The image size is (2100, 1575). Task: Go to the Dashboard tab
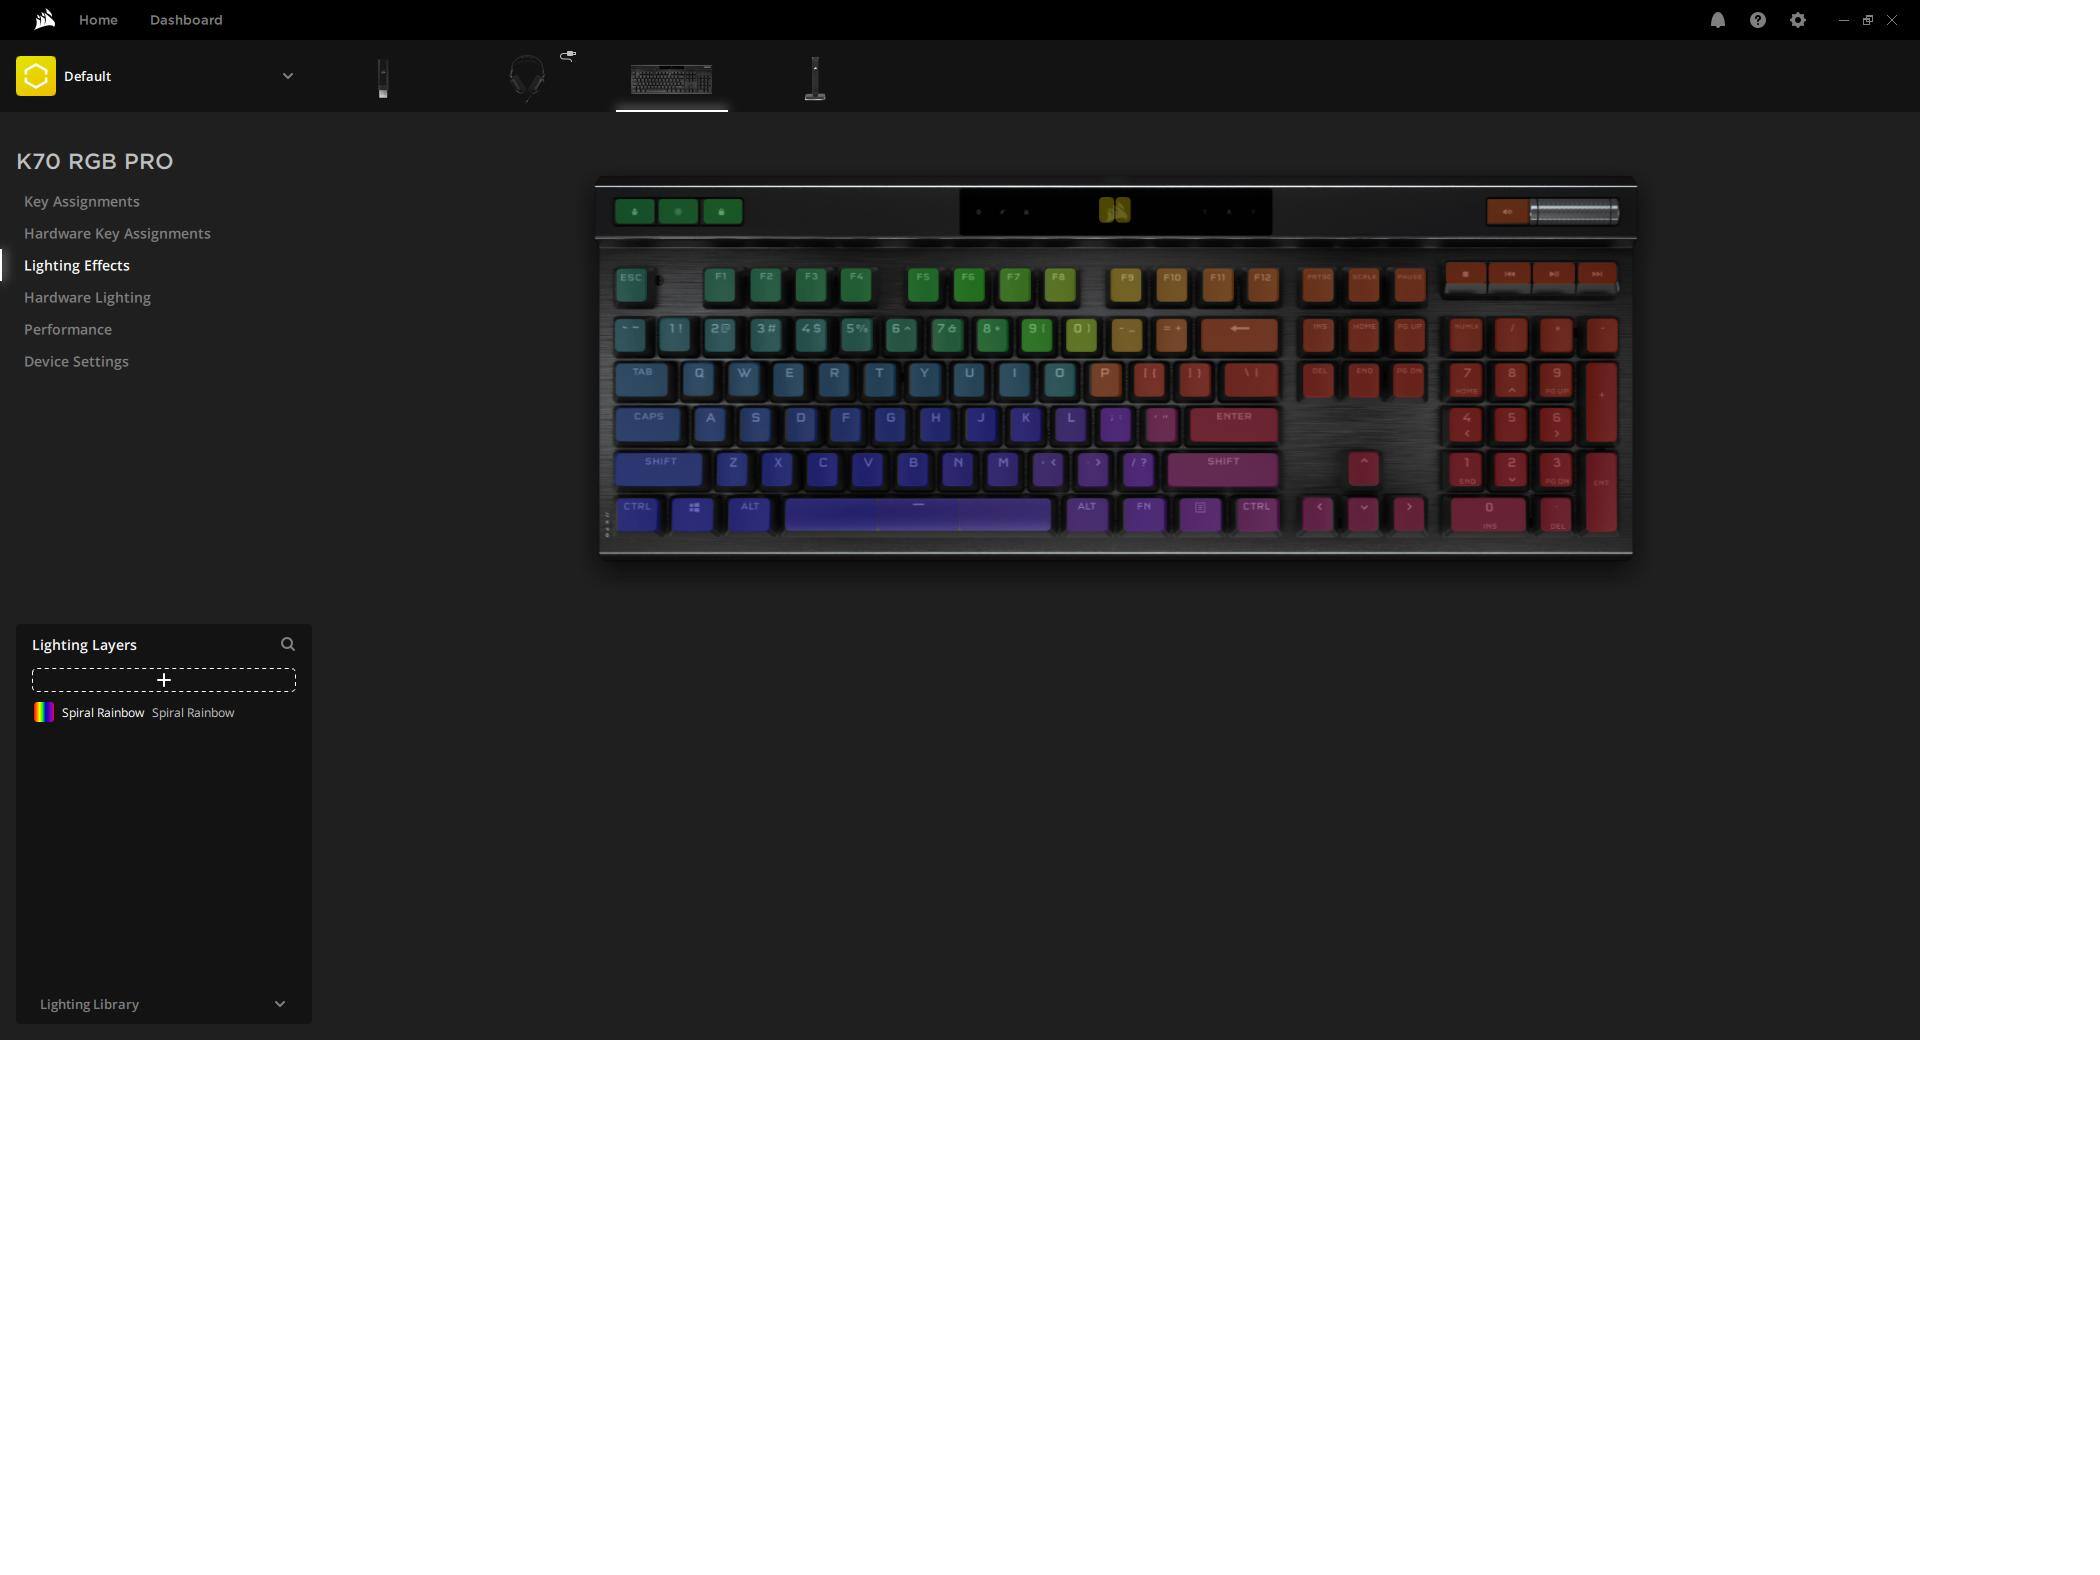[186, 20]
